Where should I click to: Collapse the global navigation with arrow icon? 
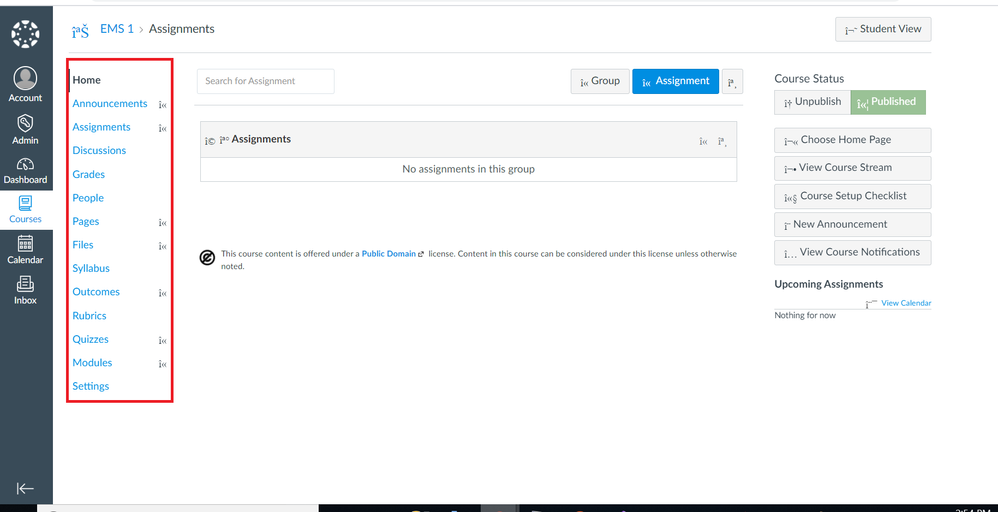click(x=25, y=488)
